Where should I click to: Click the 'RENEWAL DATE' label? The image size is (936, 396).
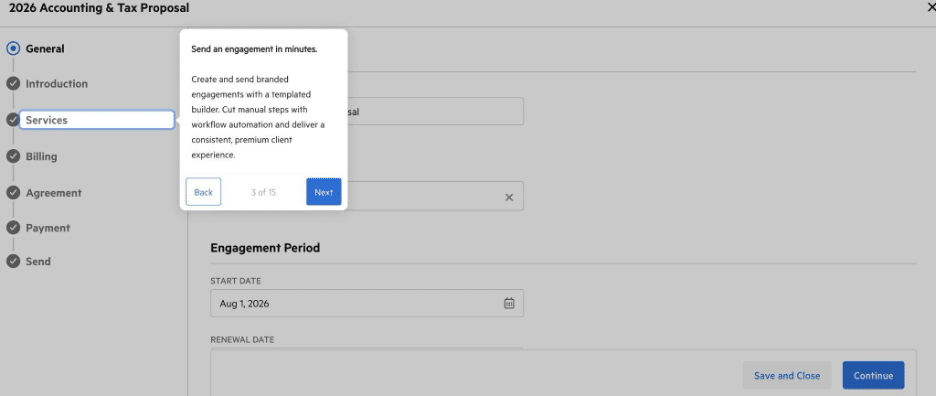[242, 339]
